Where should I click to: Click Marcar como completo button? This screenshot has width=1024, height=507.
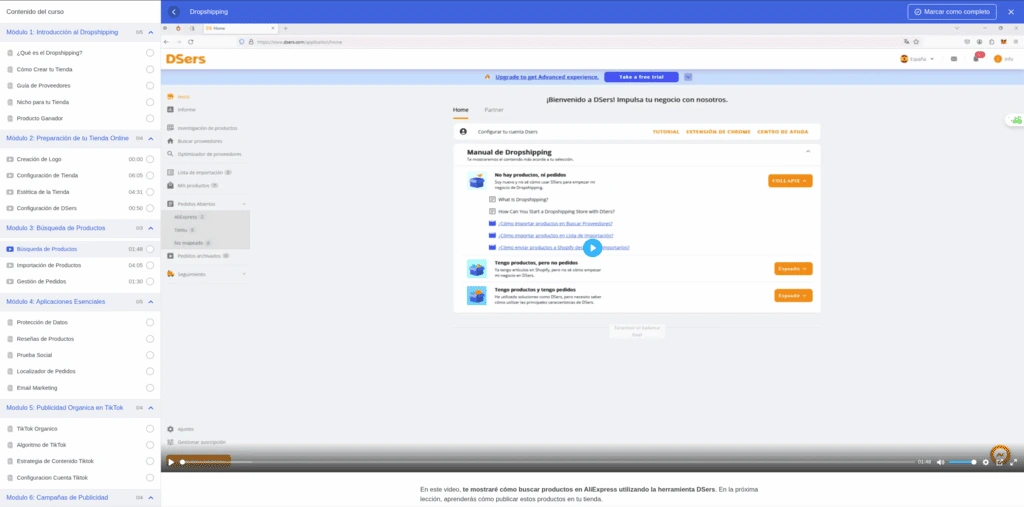[x=950, y=12]
